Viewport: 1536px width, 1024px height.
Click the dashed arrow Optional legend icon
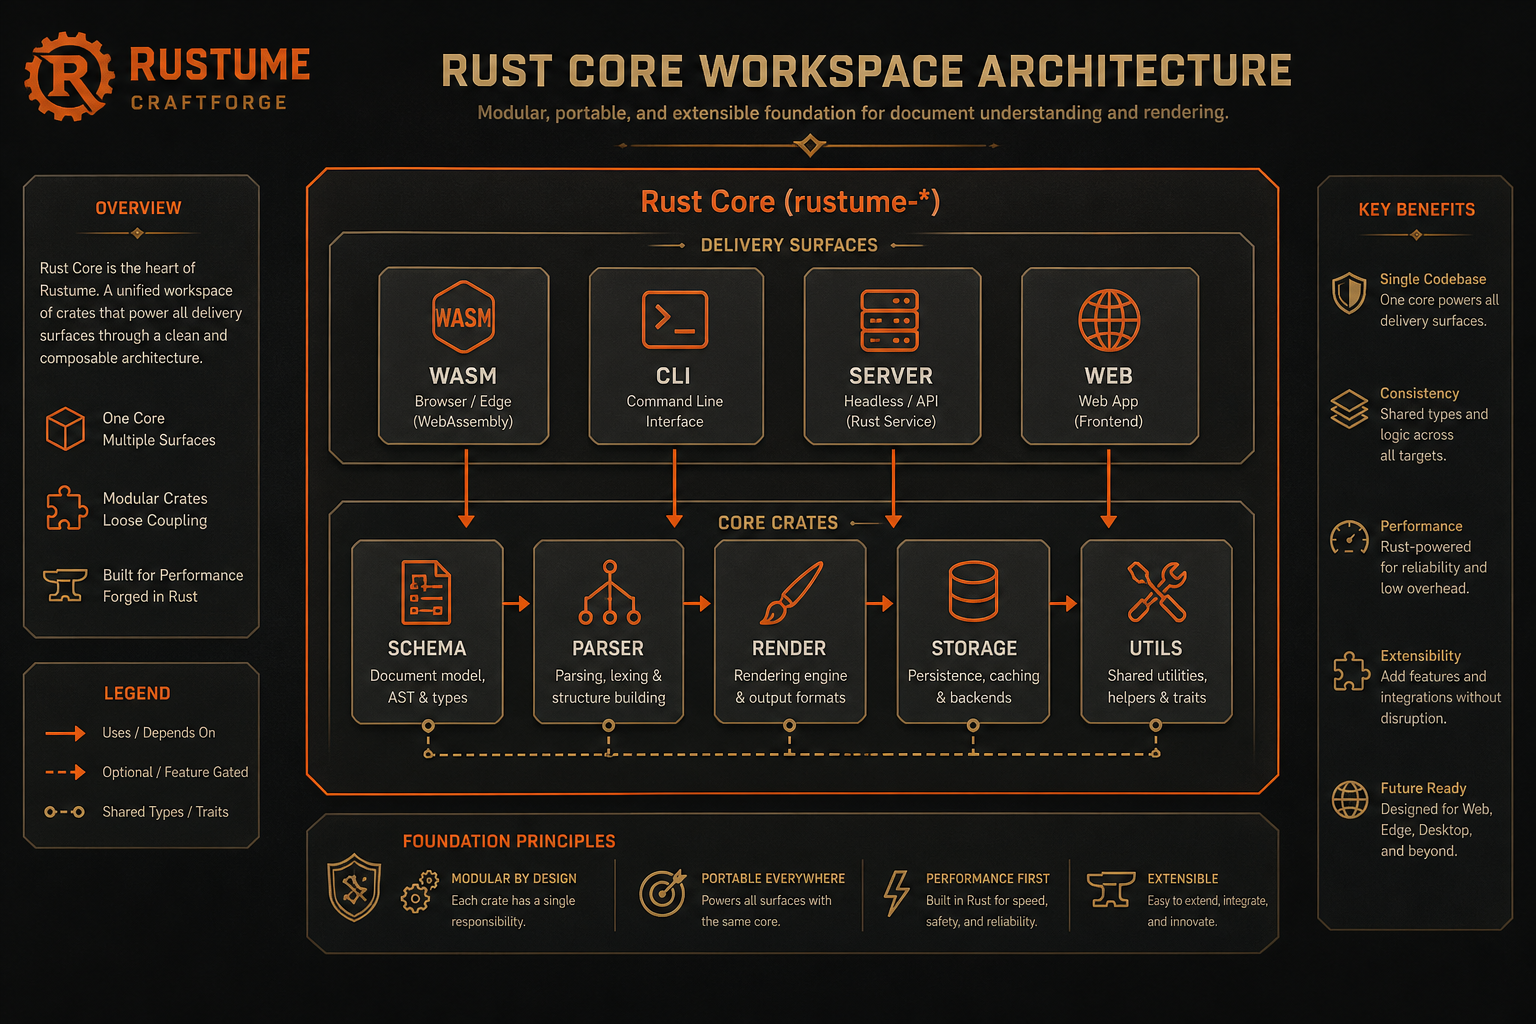click(x=65, y=772)
